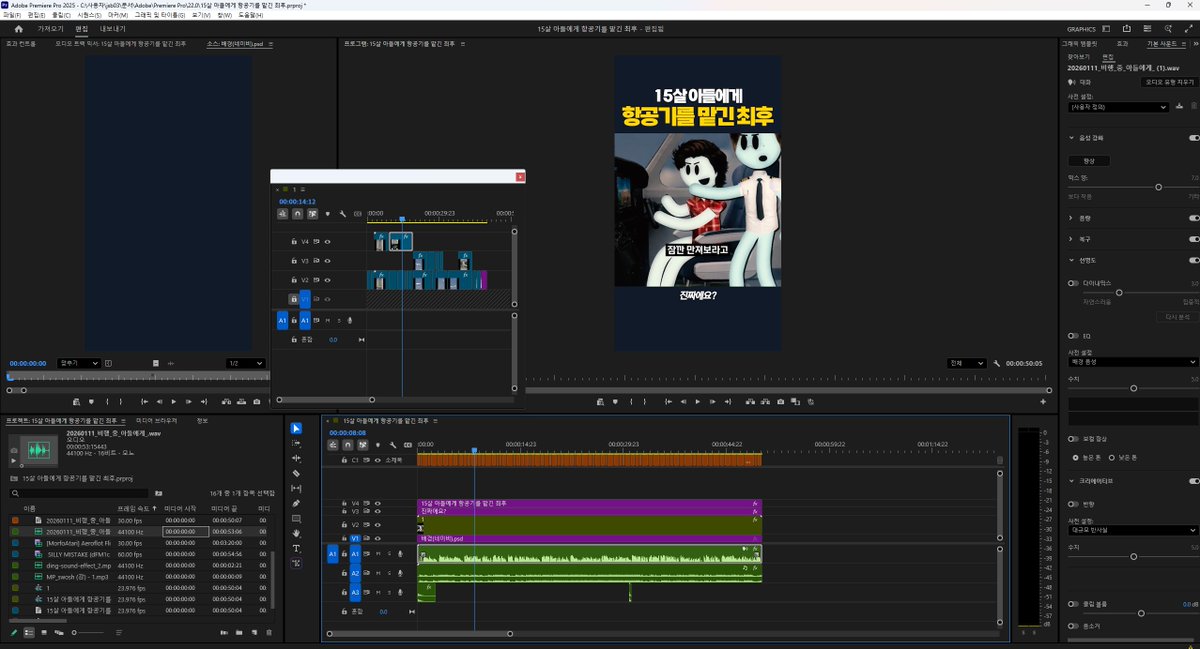The height and width of the screenshot is (649, 1200).
Task: Open the Program monitor 전체 resolution dropdown
Action: (967, 363)
